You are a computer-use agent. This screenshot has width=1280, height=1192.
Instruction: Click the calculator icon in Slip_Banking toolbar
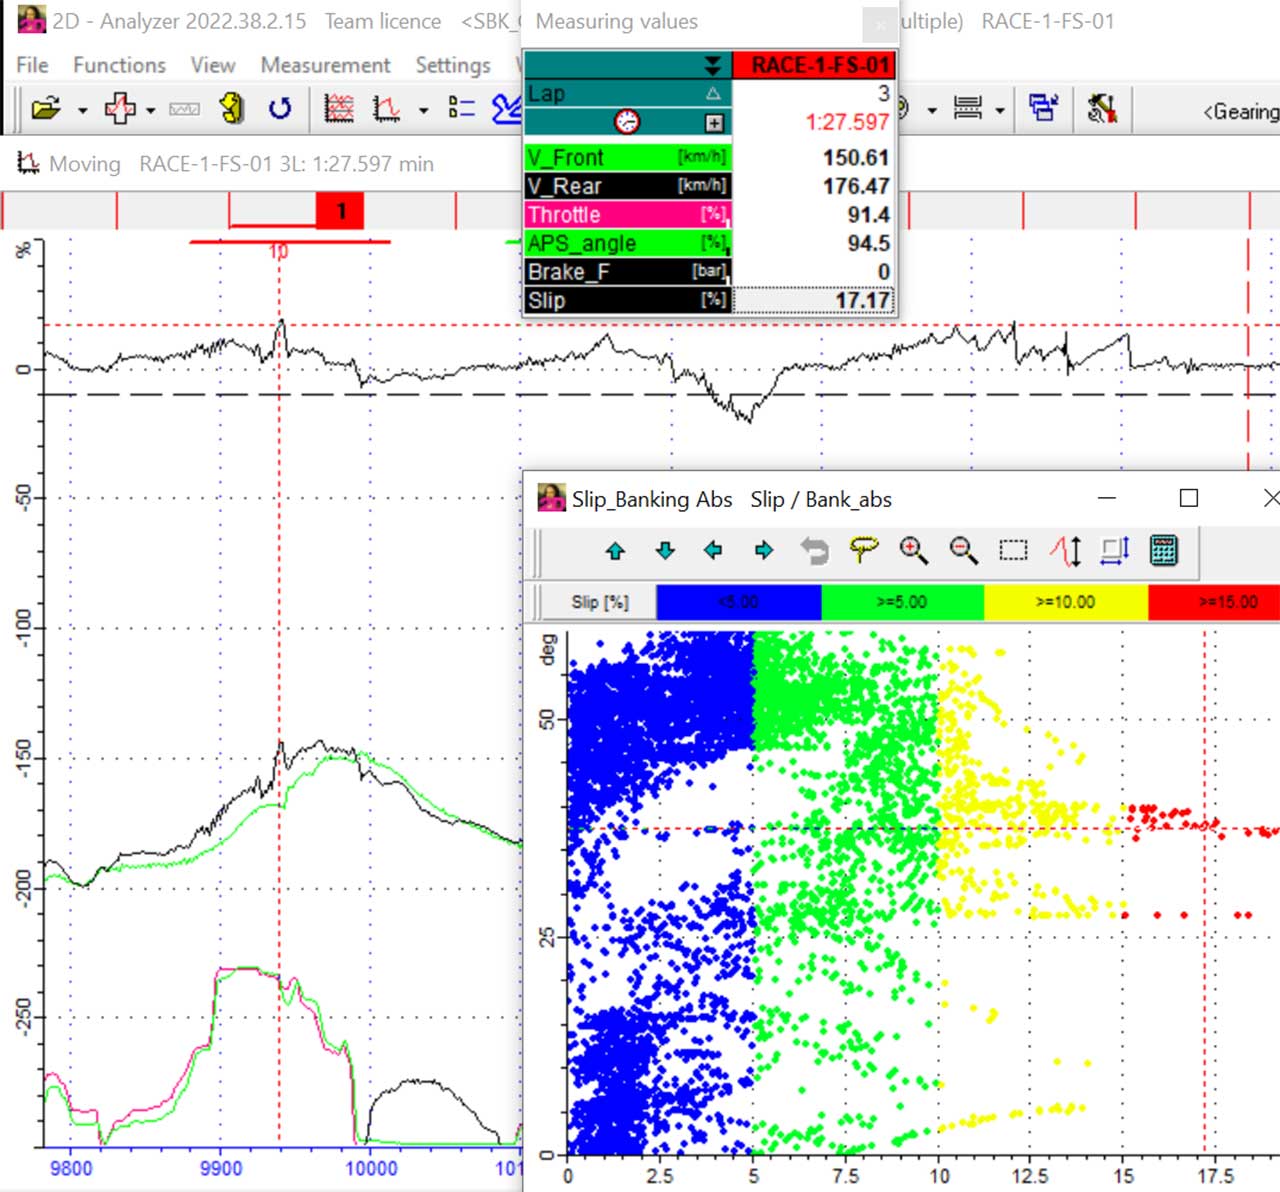[1164, 550]
